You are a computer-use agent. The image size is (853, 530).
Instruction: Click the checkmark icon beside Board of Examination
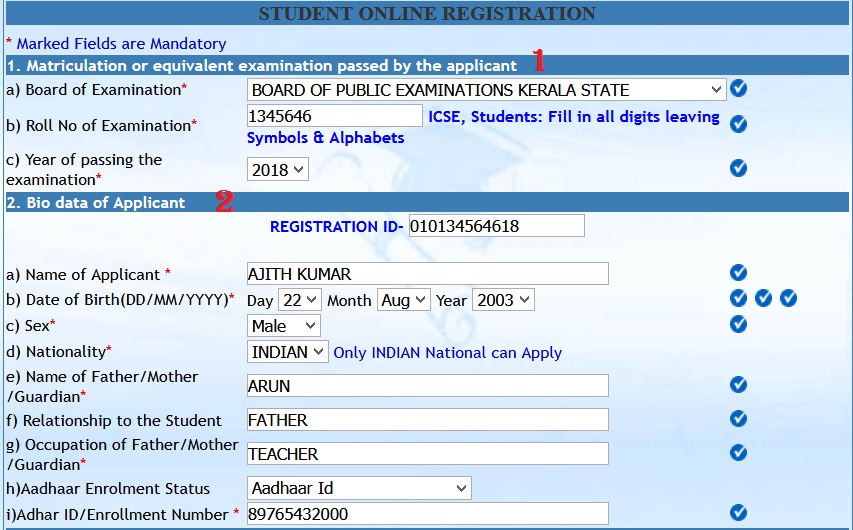(x=738, y=88)
